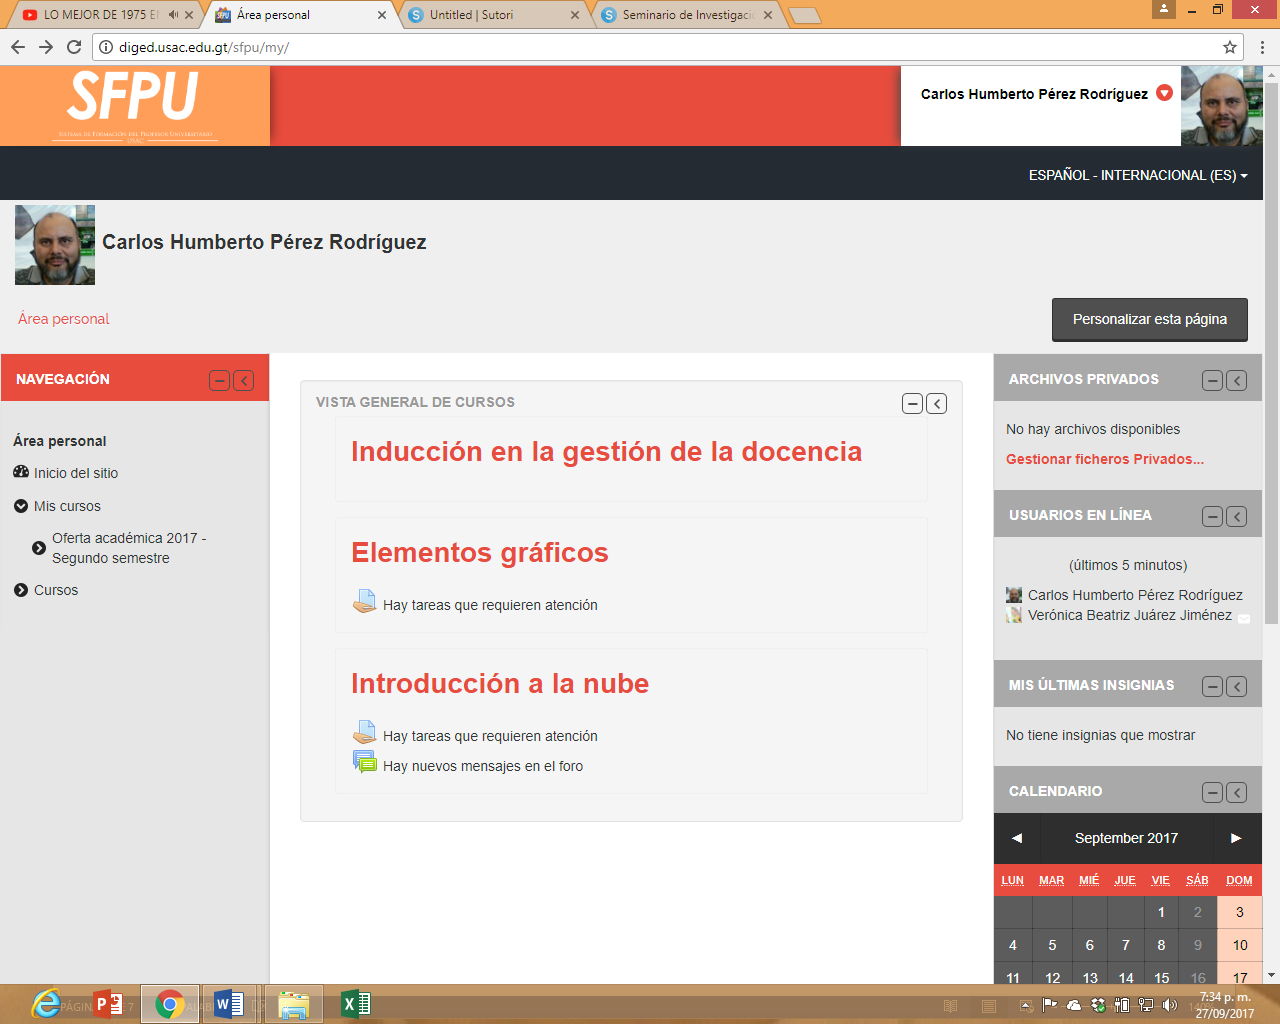Click the system tray volume icon
The width and height of the screenshot is (1280, 1024).
coord(1170,1005)
